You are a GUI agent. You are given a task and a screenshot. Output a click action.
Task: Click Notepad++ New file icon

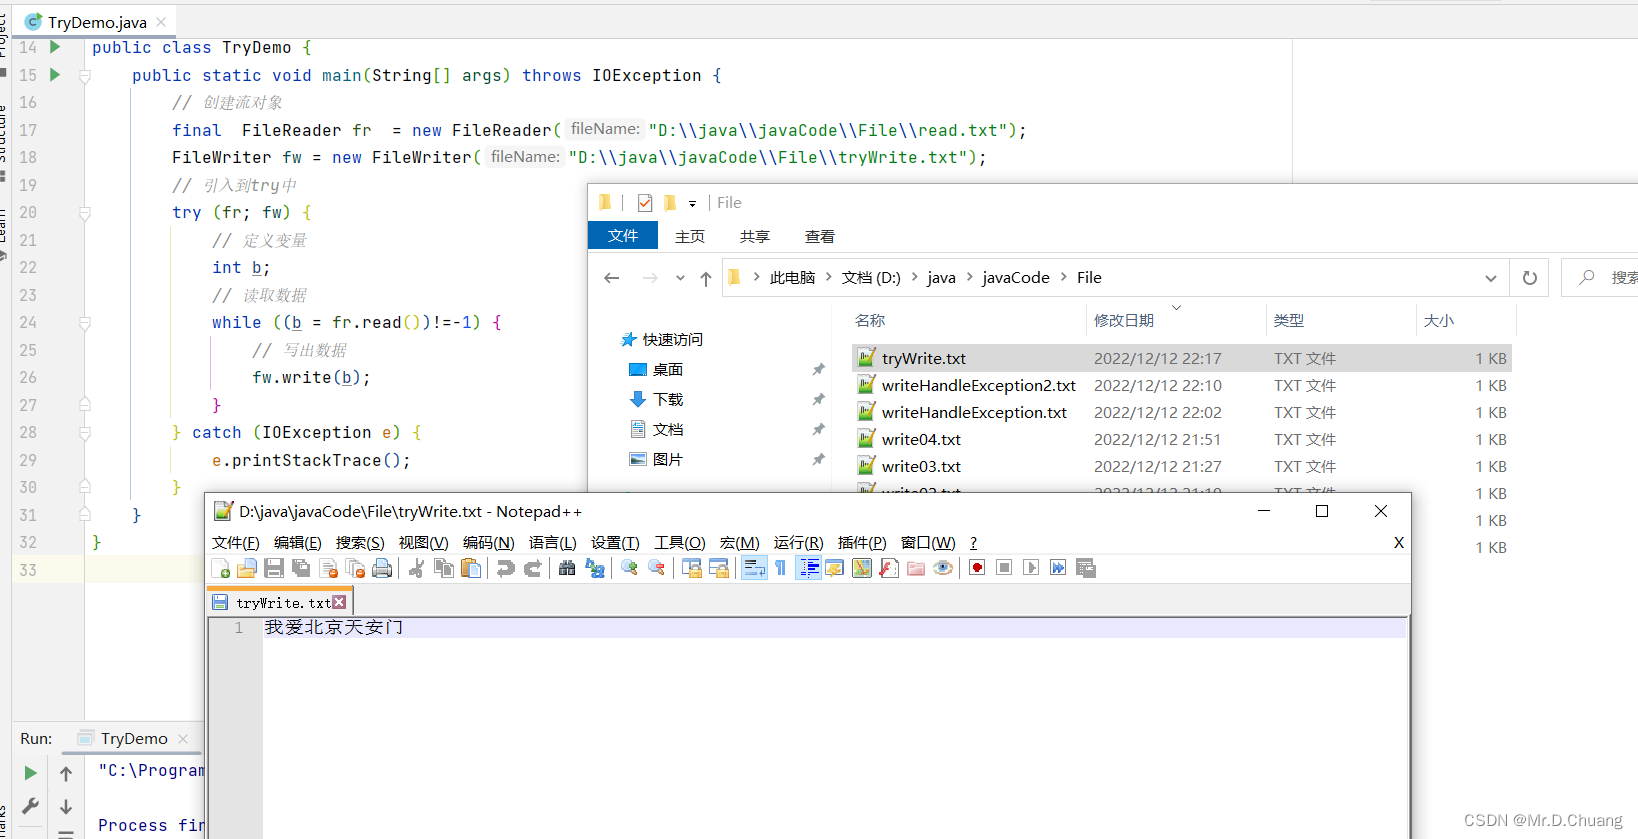click(x=221, y=568)
